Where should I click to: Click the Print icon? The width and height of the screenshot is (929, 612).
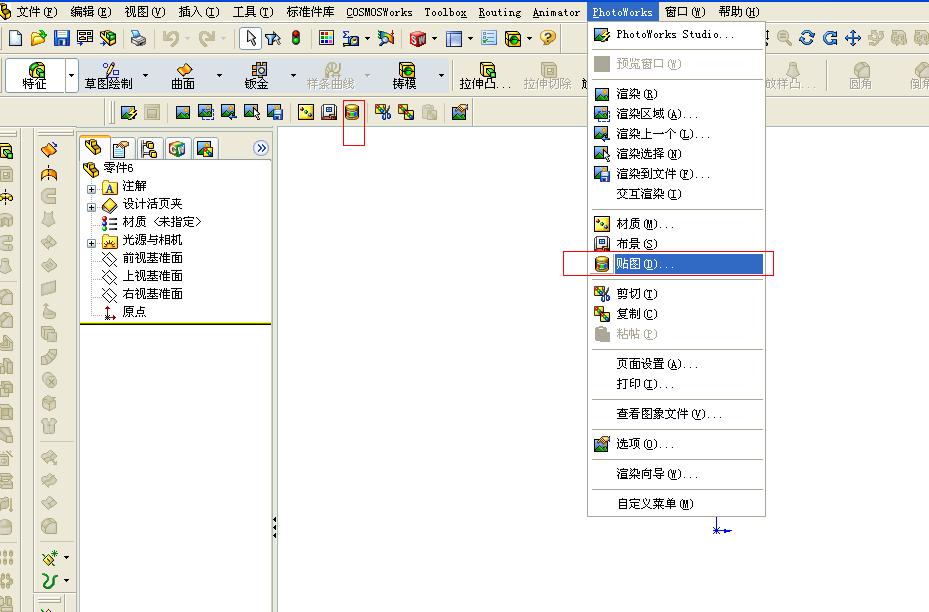pyautogui.click(x=138, y=39)
